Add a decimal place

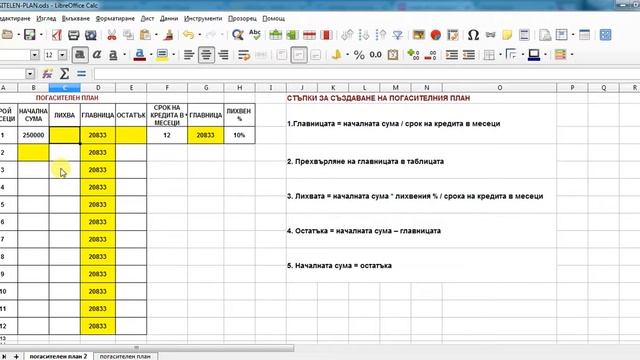click(x=413, y=55)
